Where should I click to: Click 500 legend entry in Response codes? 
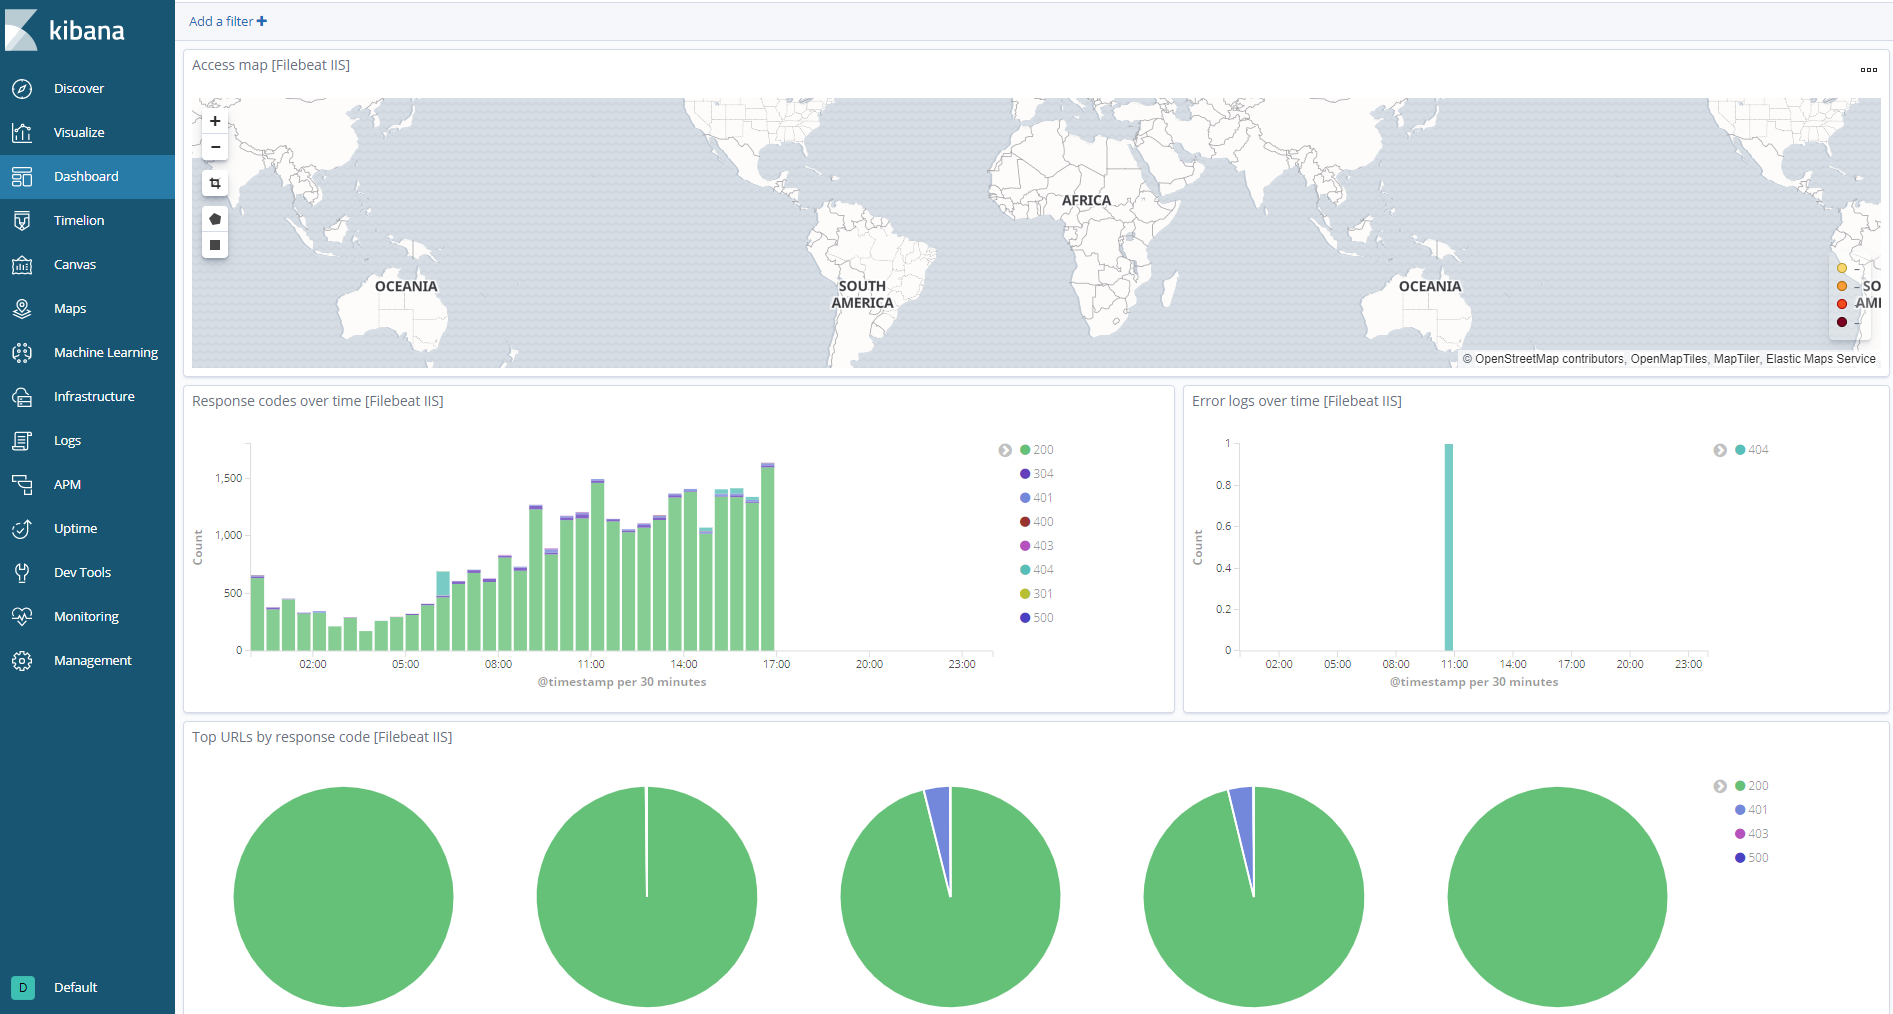pyautogui.click(x=1036, y=618)
